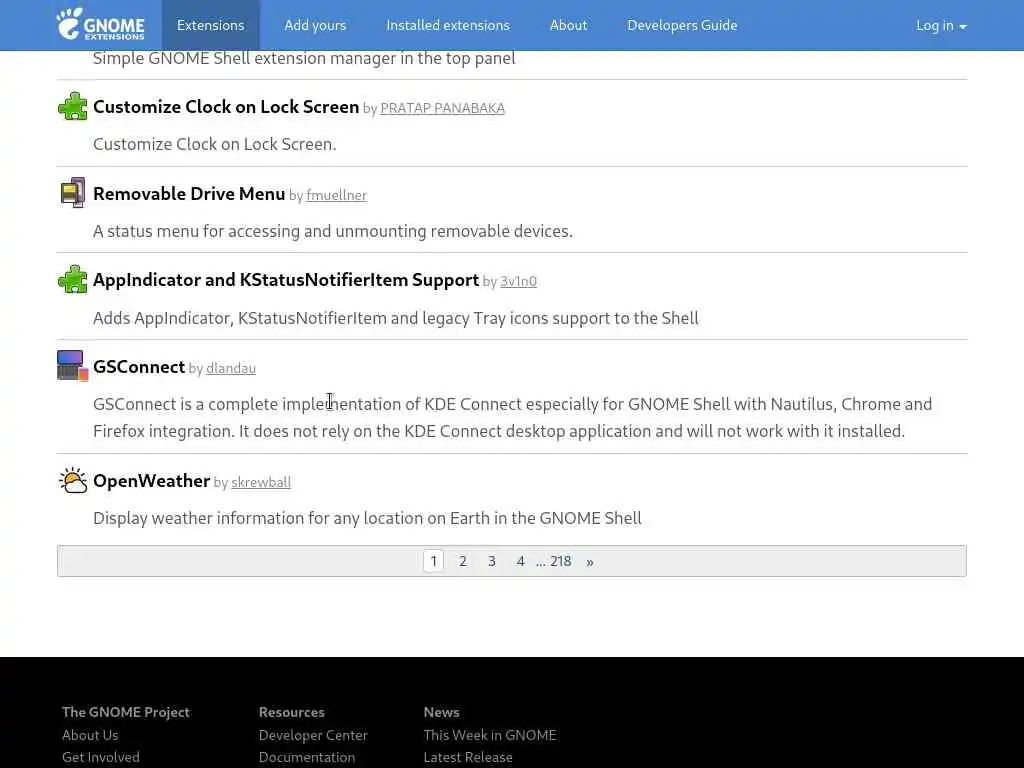
Task: Jump to last page 218
Action: point(560,561)
